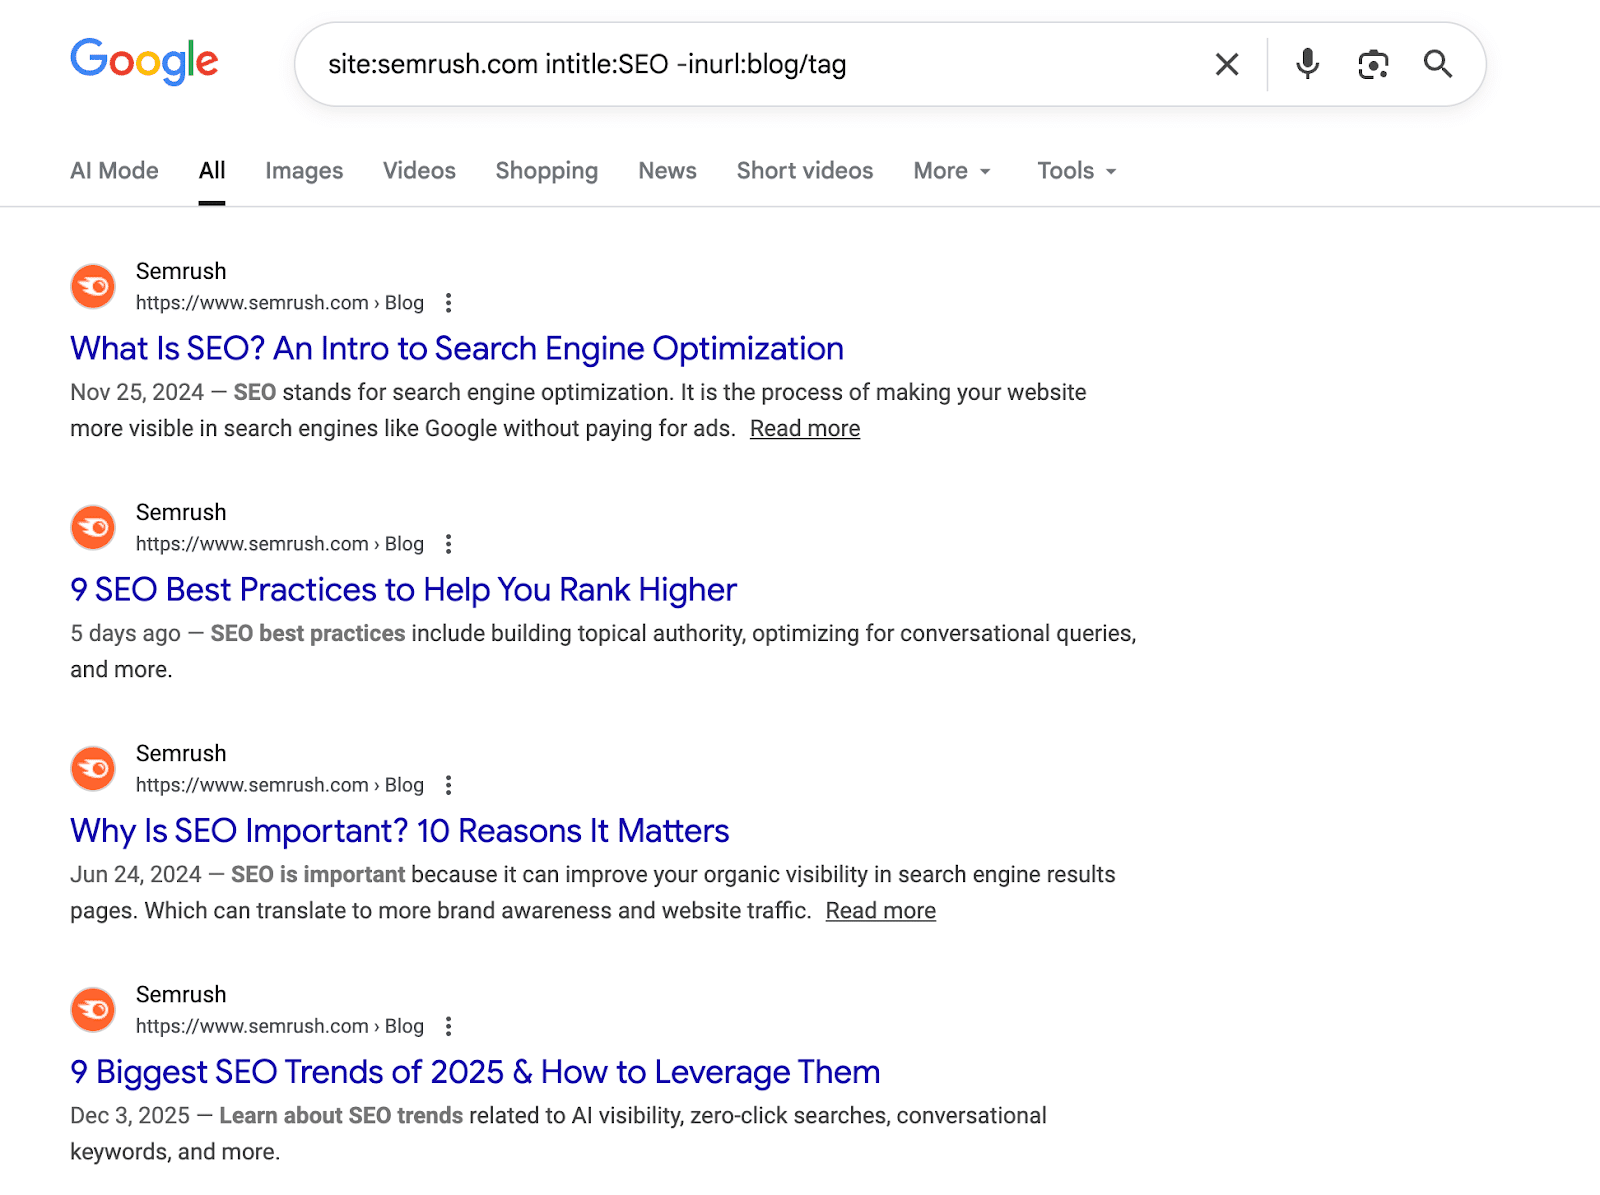Click inside the search query input field
The width and height of the screenshot is (1600, 1195).
tap(700, 64)
